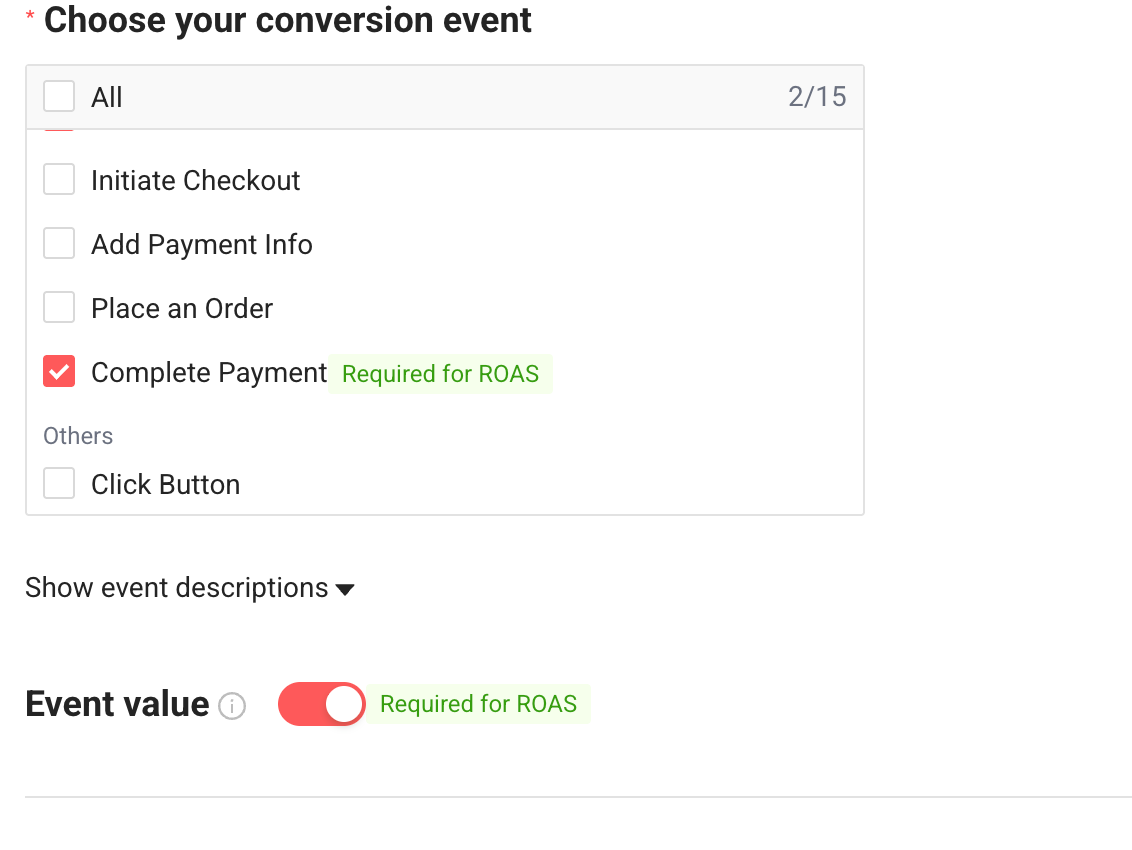This screenshot has width=1132, height=850.
Task: Click the Others group heading
Action: click(x=78, y=436)
